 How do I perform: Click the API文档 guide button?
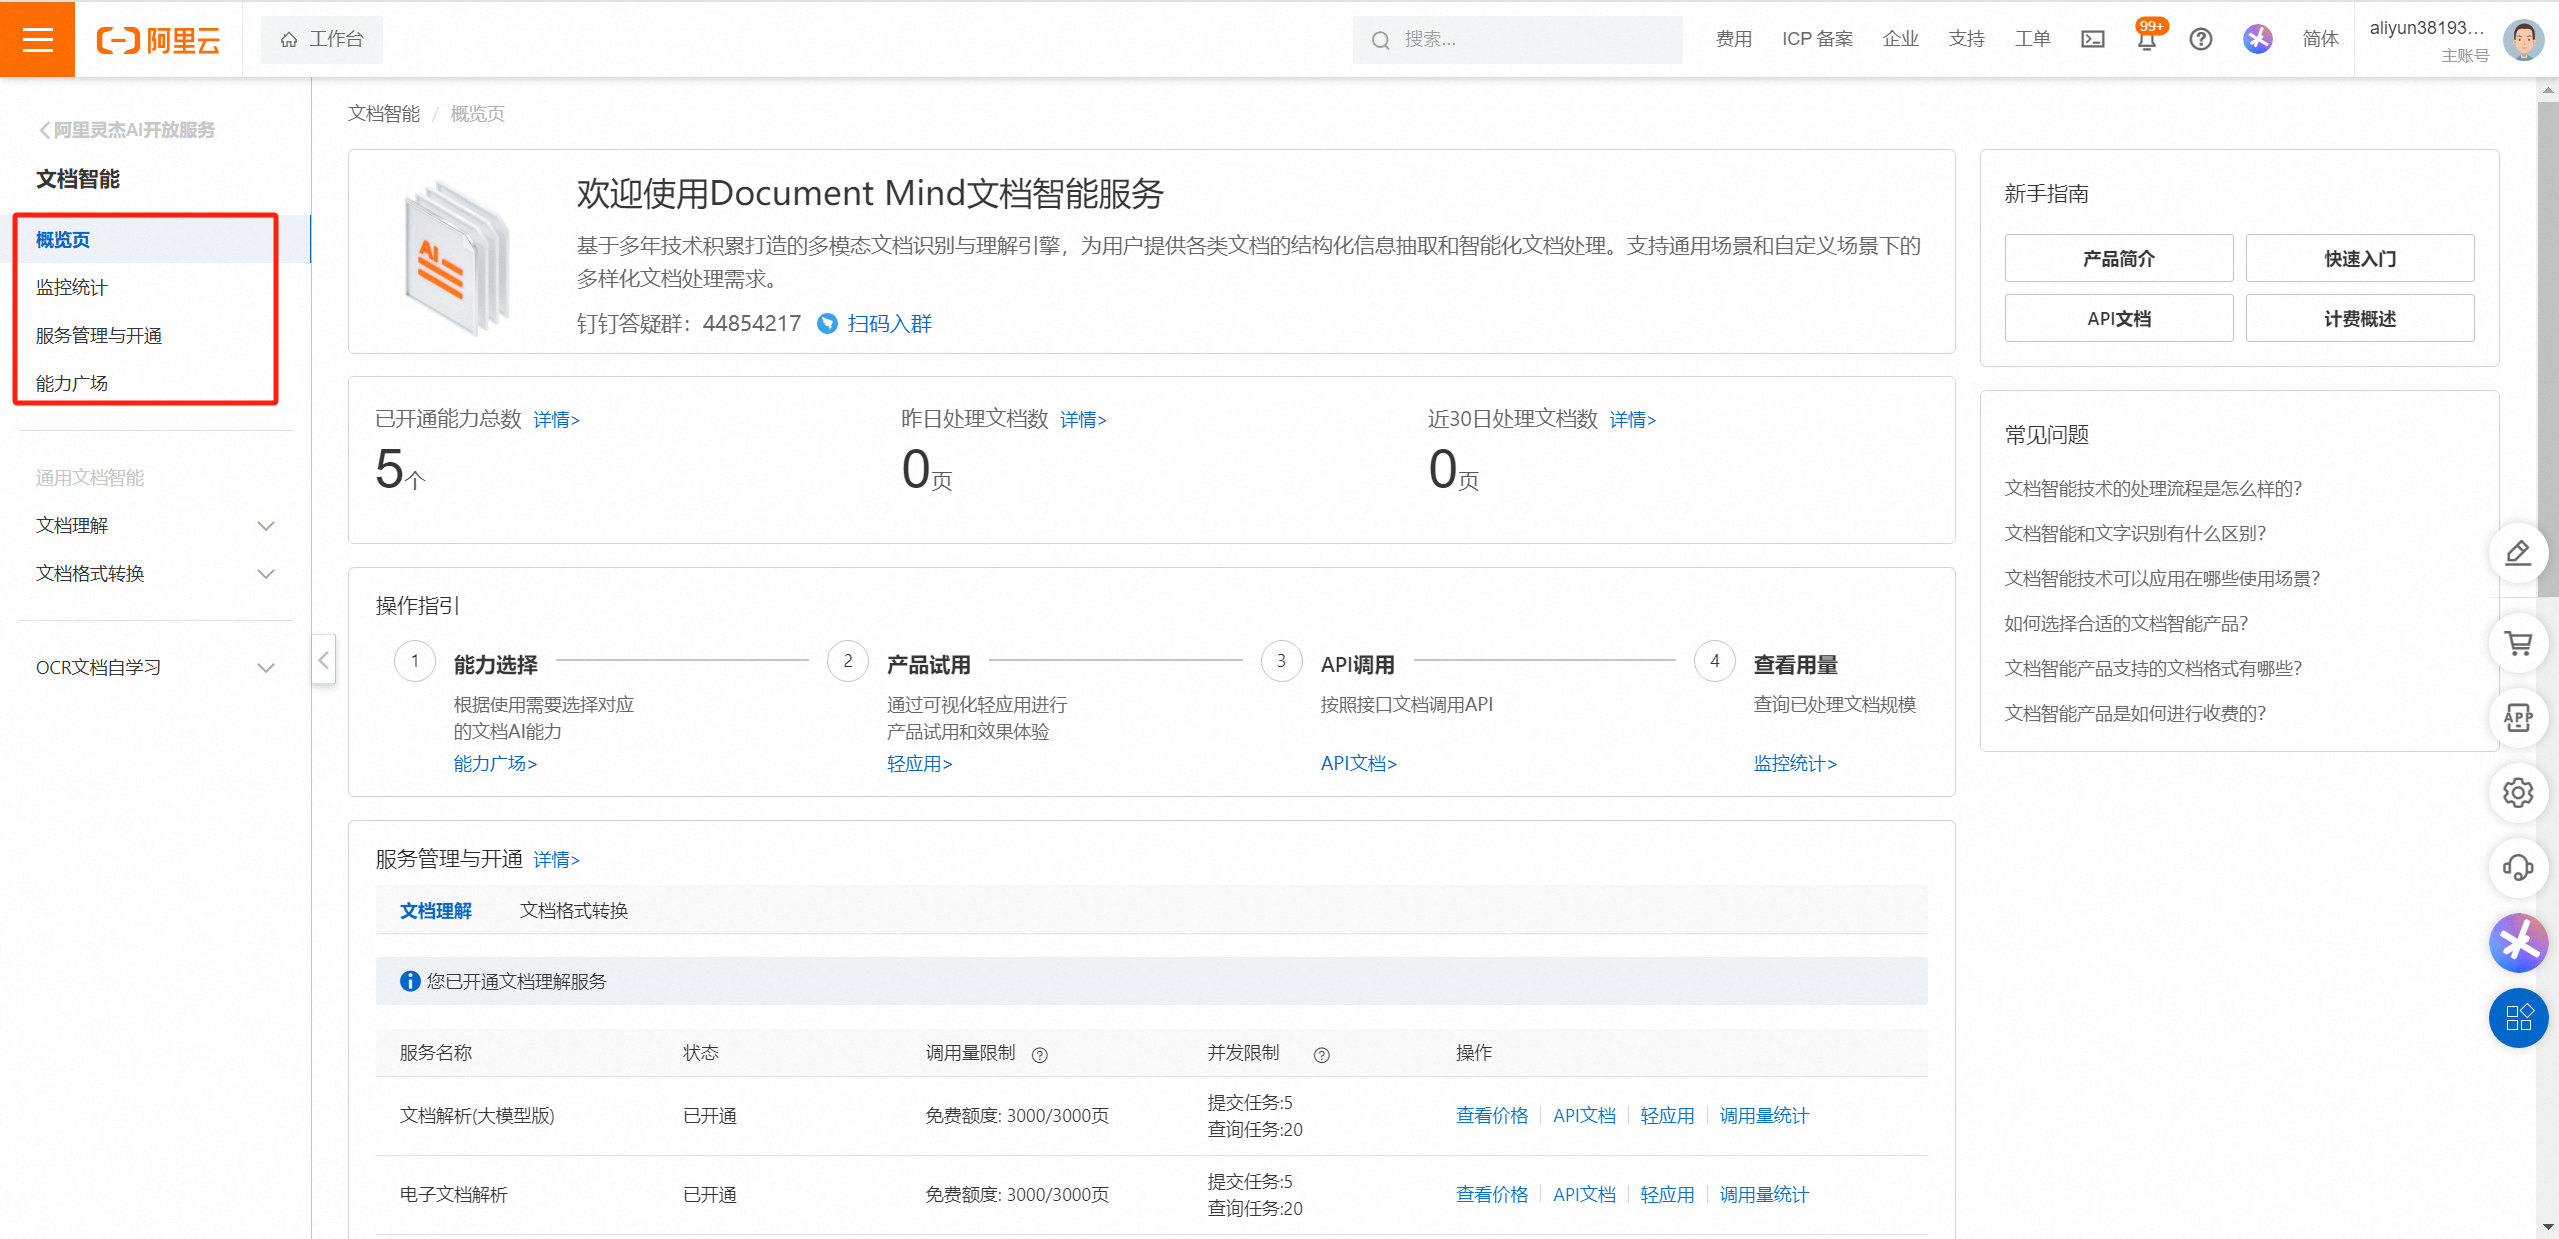(2118, 318)
